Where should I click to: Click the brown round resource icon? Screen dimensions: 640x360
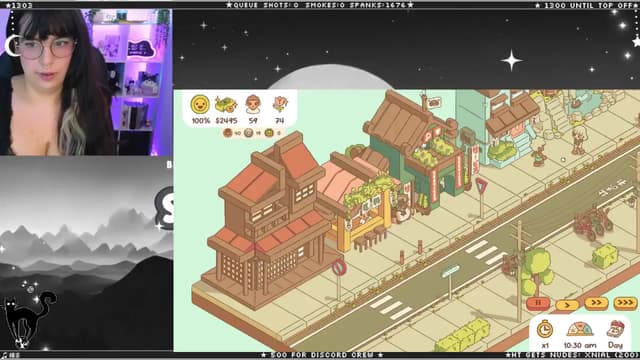227,133
